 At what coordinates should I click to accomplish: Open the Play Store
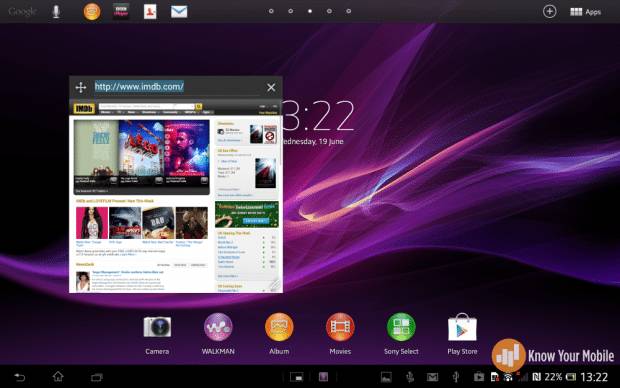462,334
